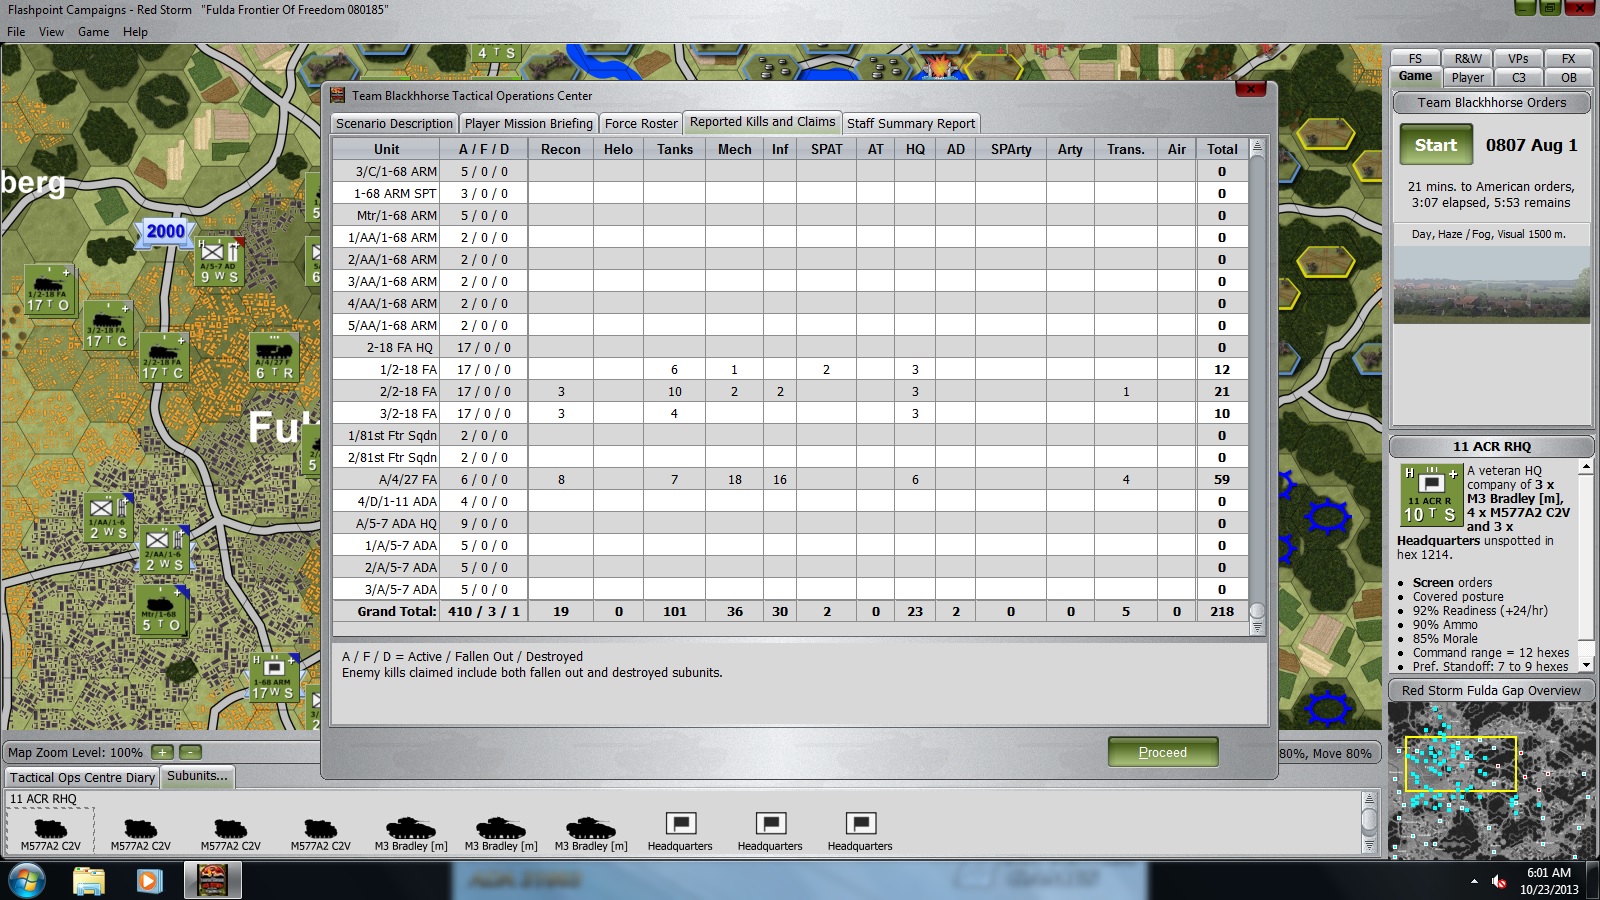Open Windows Media Player from the taskbar
The height and width of the screenshot is (900, 1600).
150,881
